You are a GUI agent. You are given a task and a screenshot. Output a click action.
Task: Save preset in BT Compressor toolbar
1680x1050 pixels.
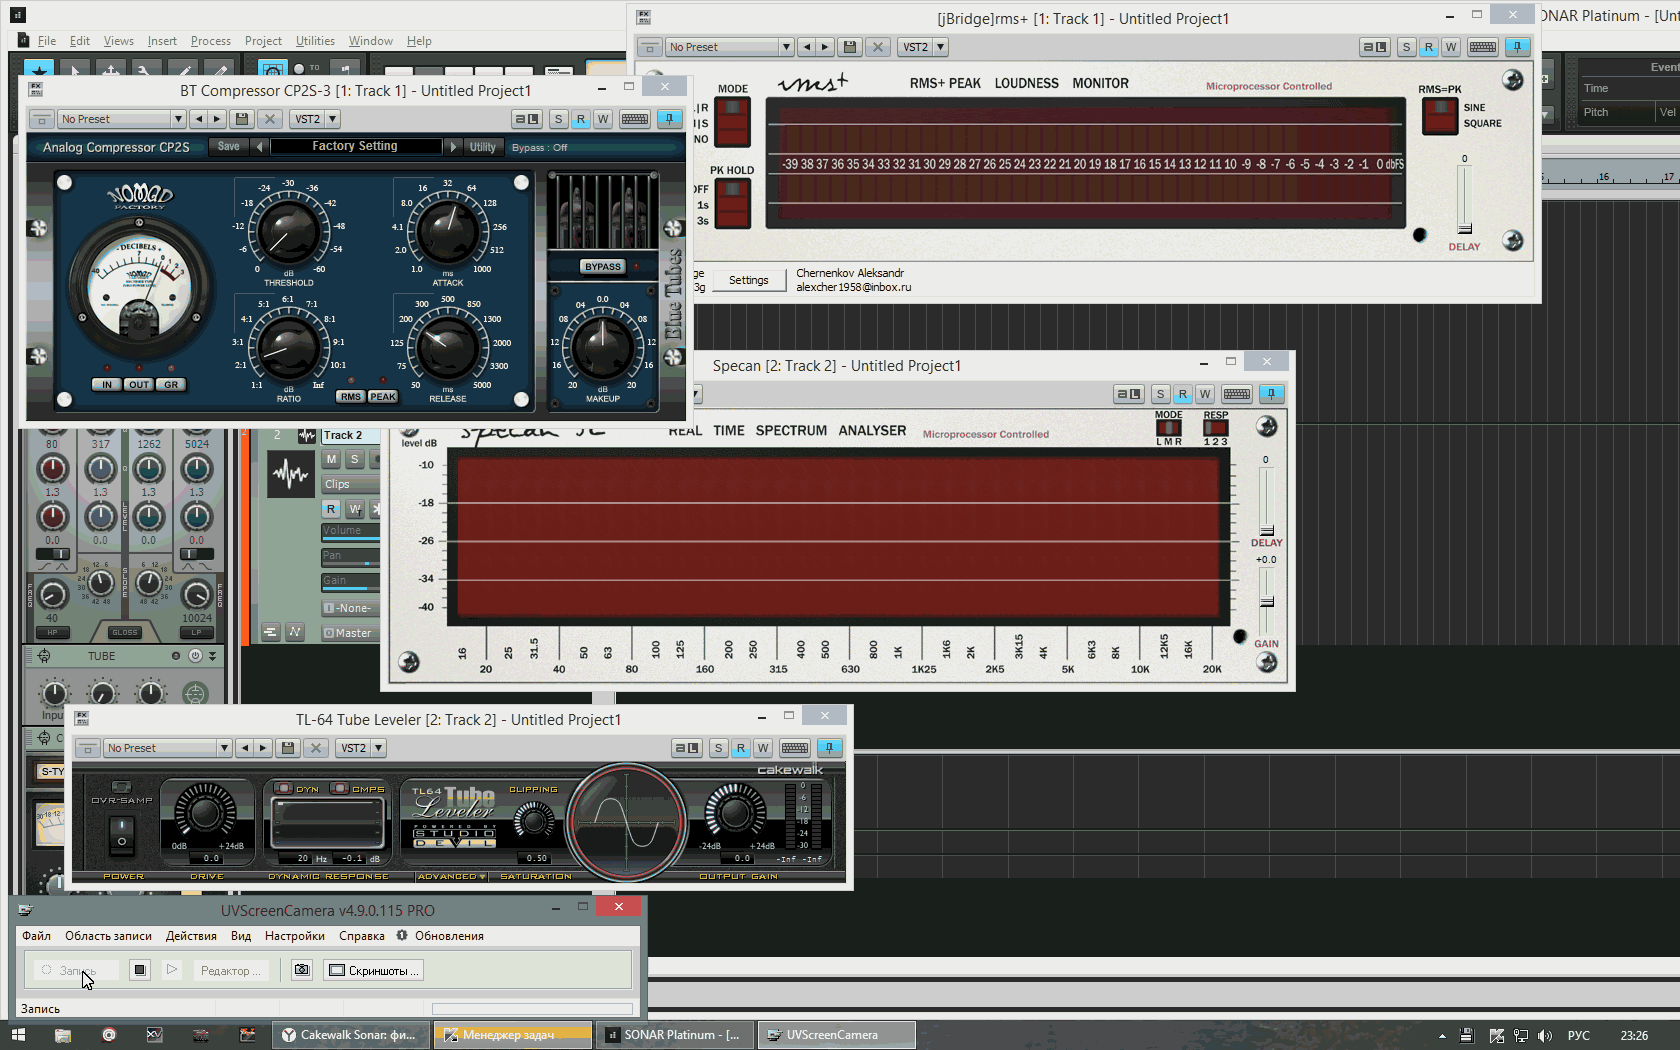point(241,119)
